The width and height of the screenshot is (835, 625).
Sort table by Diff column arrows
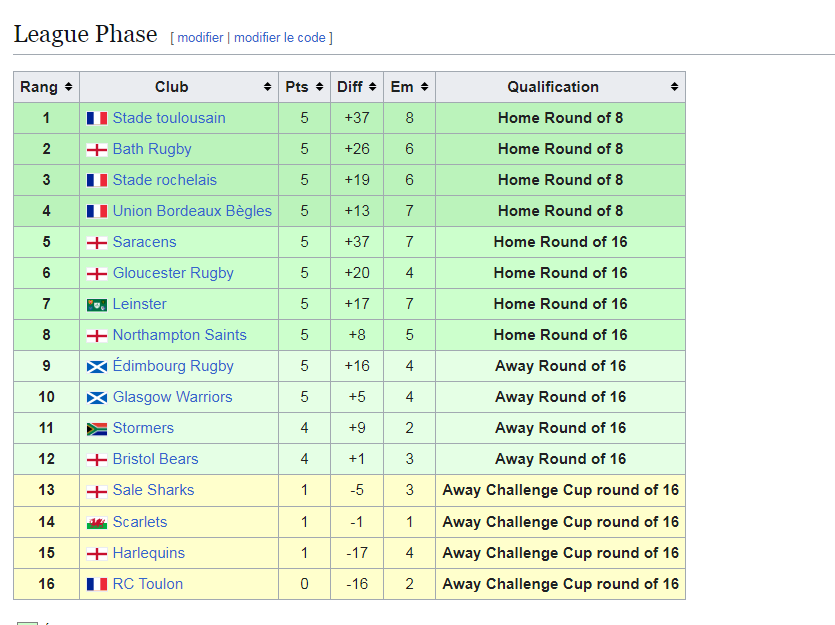[372, 87]
